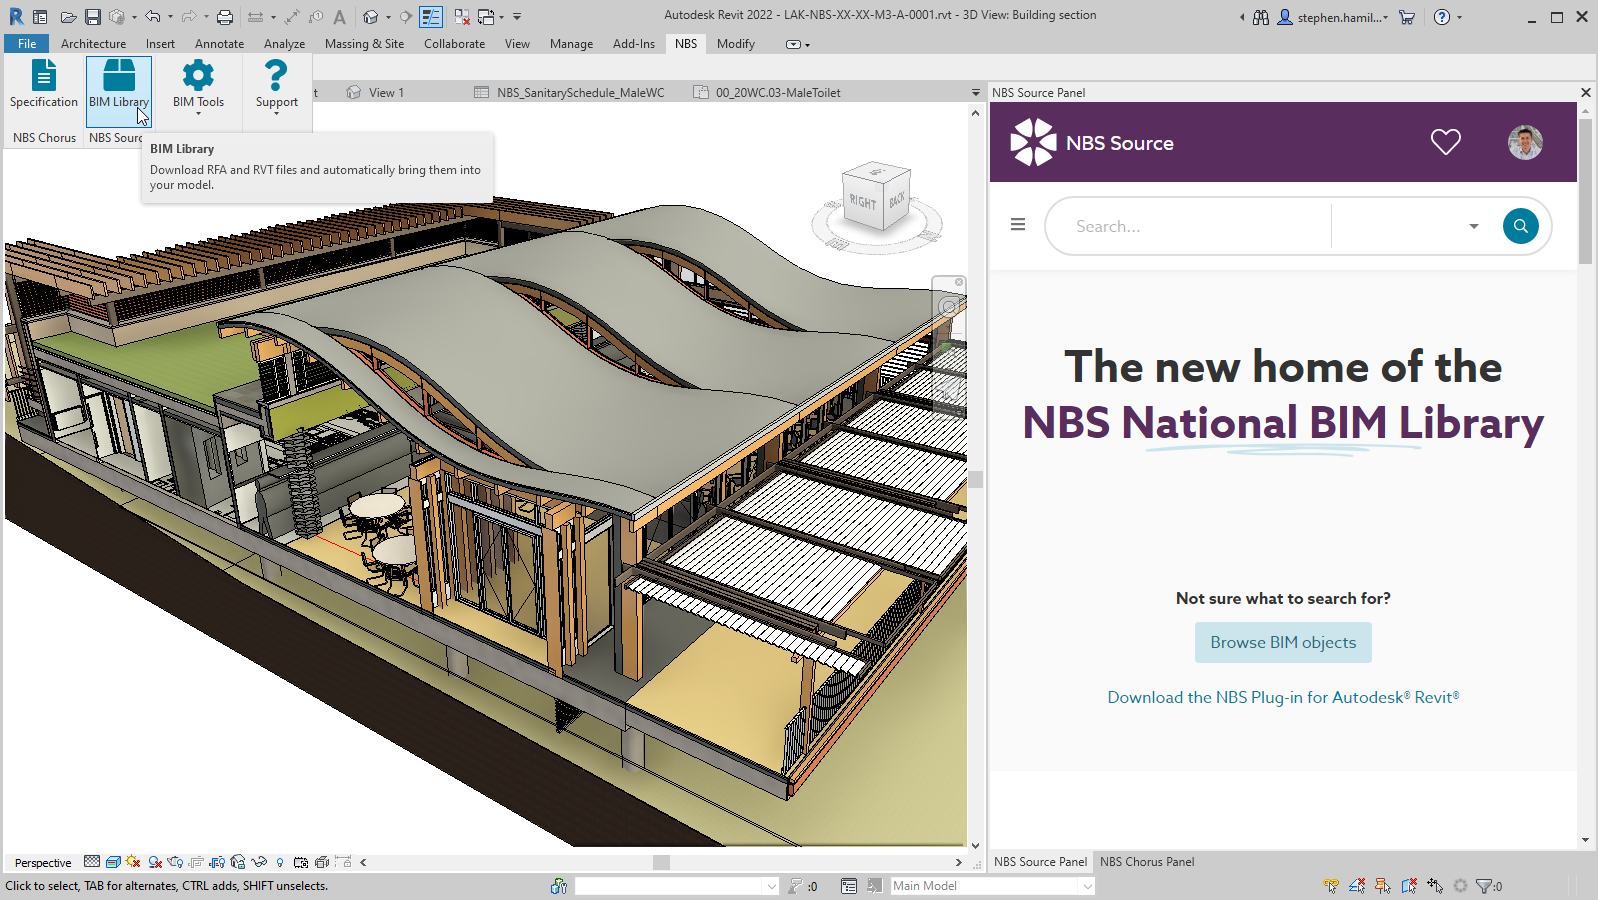
Task: Toggle sun path off/on in view bar
Action: point(134,862)
